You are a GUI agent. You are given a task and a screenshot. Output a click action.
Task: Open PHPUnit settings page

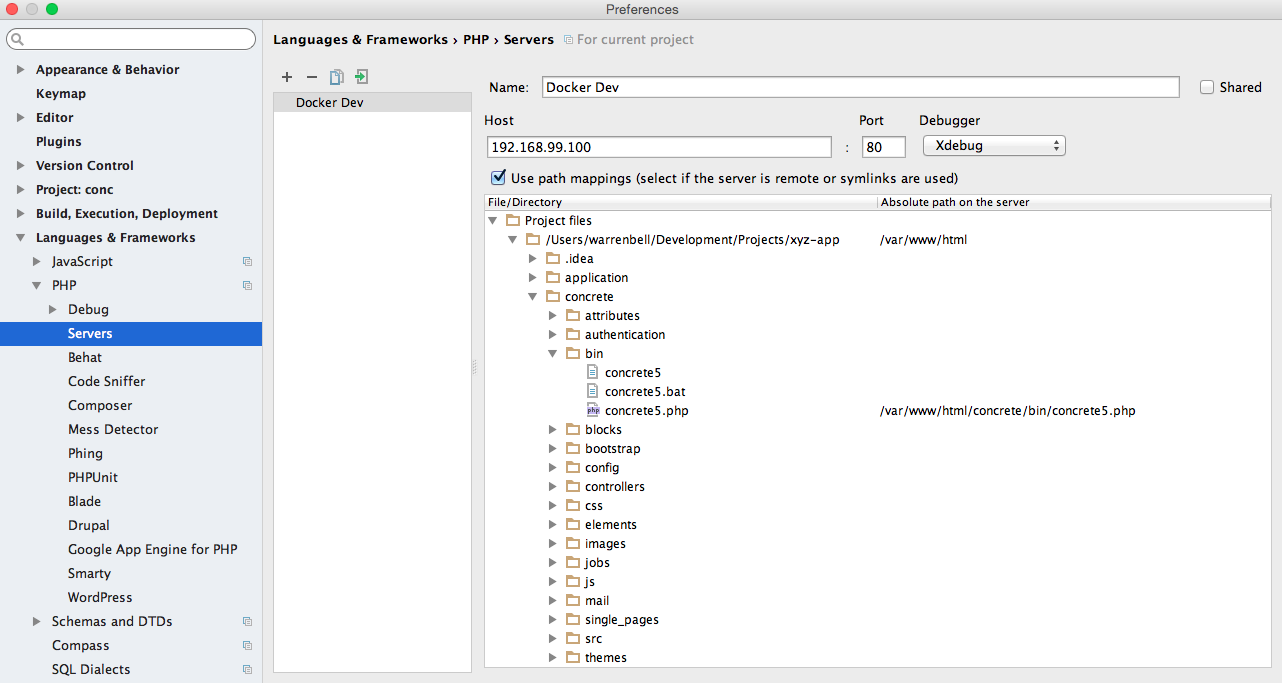pos(93,478)
